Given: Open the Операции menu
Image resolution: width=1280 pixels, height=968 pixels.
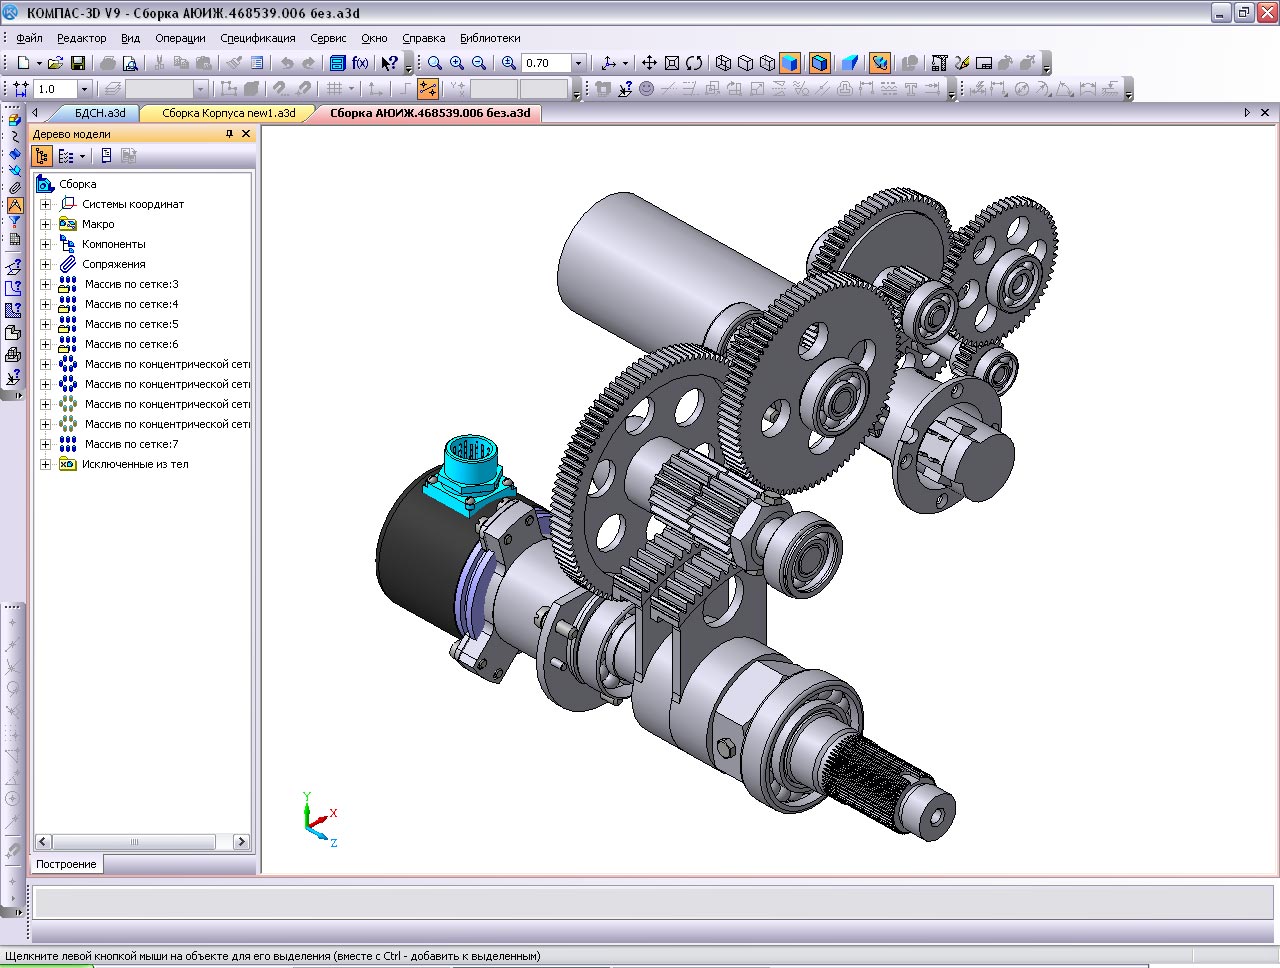Looking at the screenshot, I should point(180,38).
